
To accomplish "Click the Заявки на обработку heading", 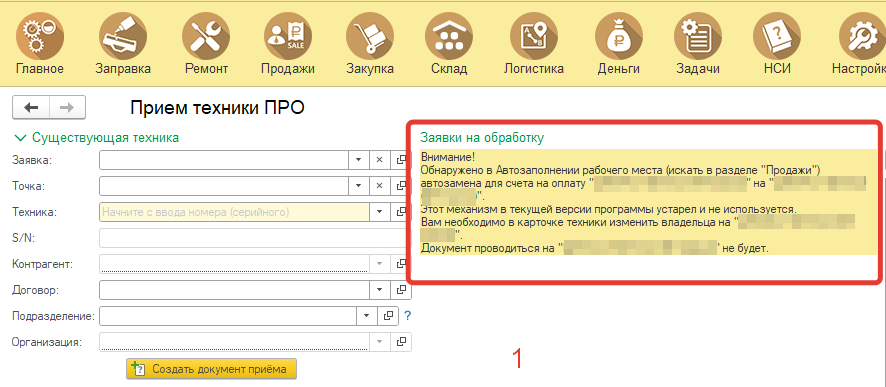I will coord(482,137).
